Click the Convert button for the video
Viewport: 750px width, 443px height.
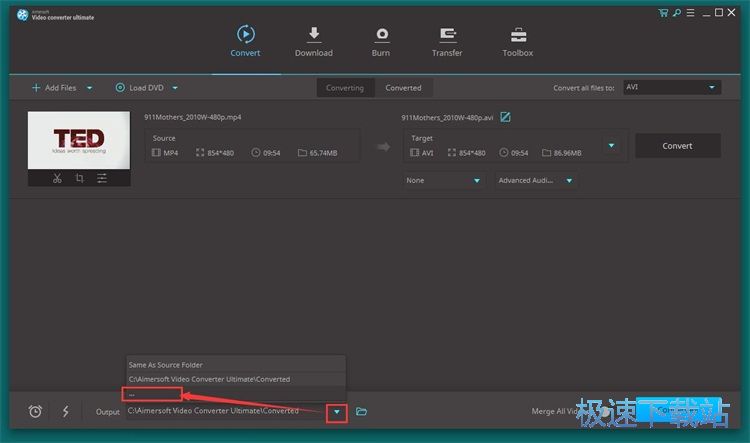(677, 146)
